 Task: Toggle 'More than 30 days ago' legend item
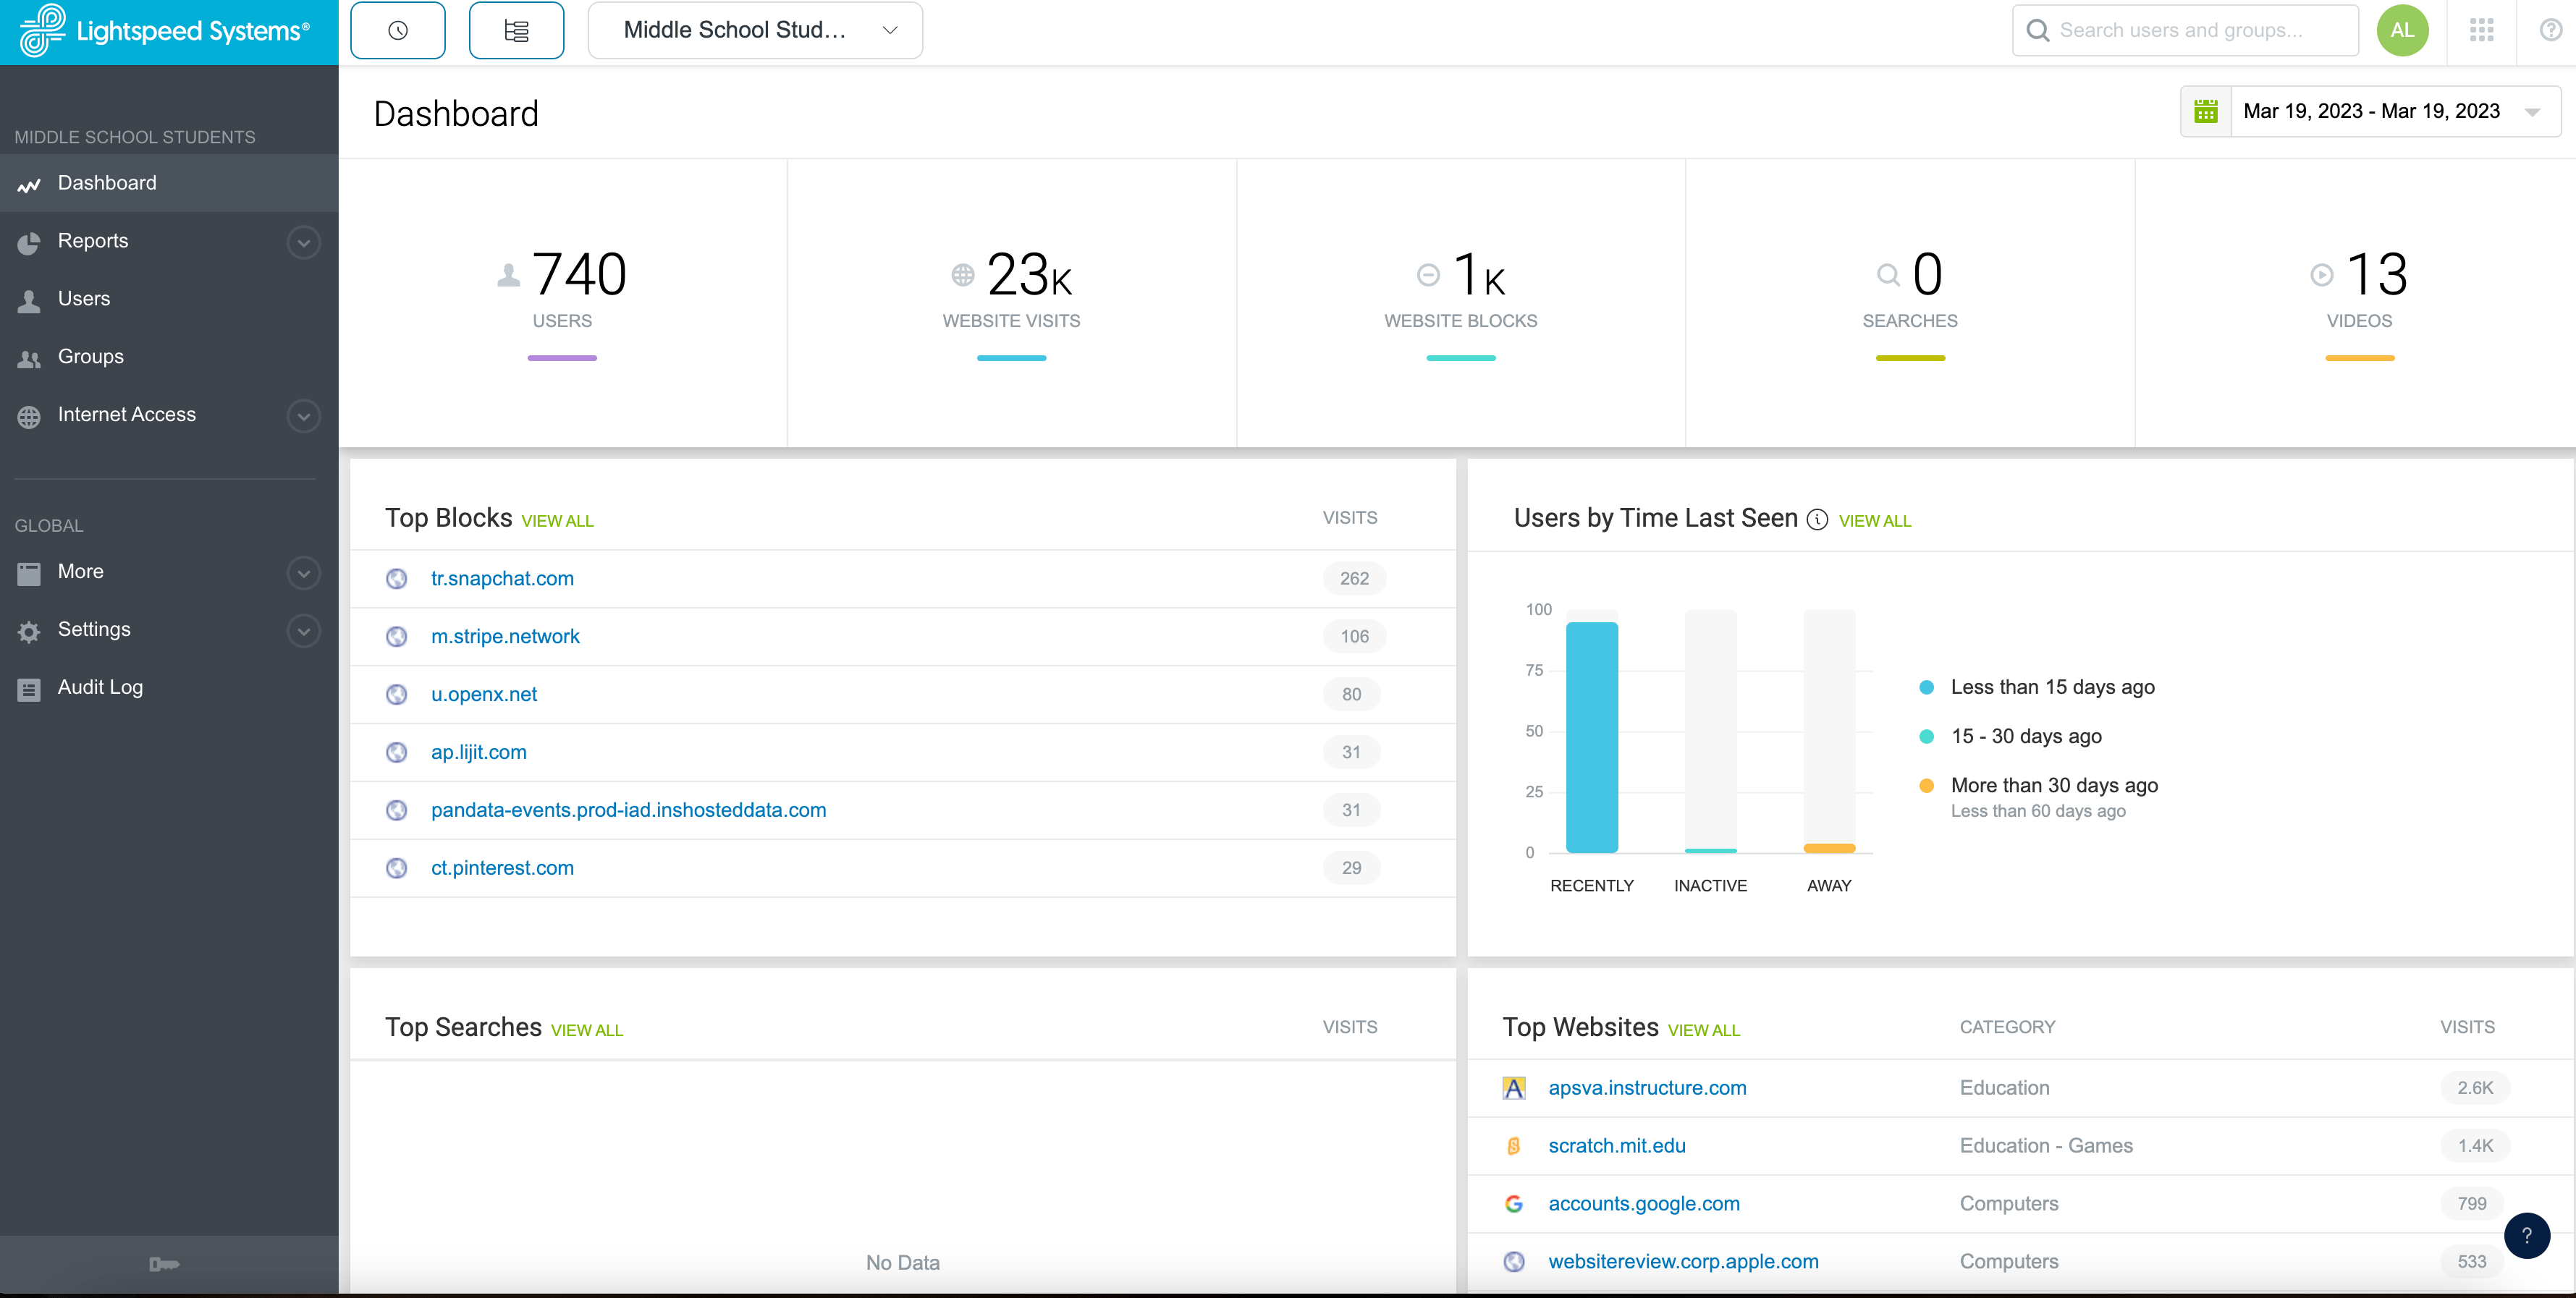2053,785
